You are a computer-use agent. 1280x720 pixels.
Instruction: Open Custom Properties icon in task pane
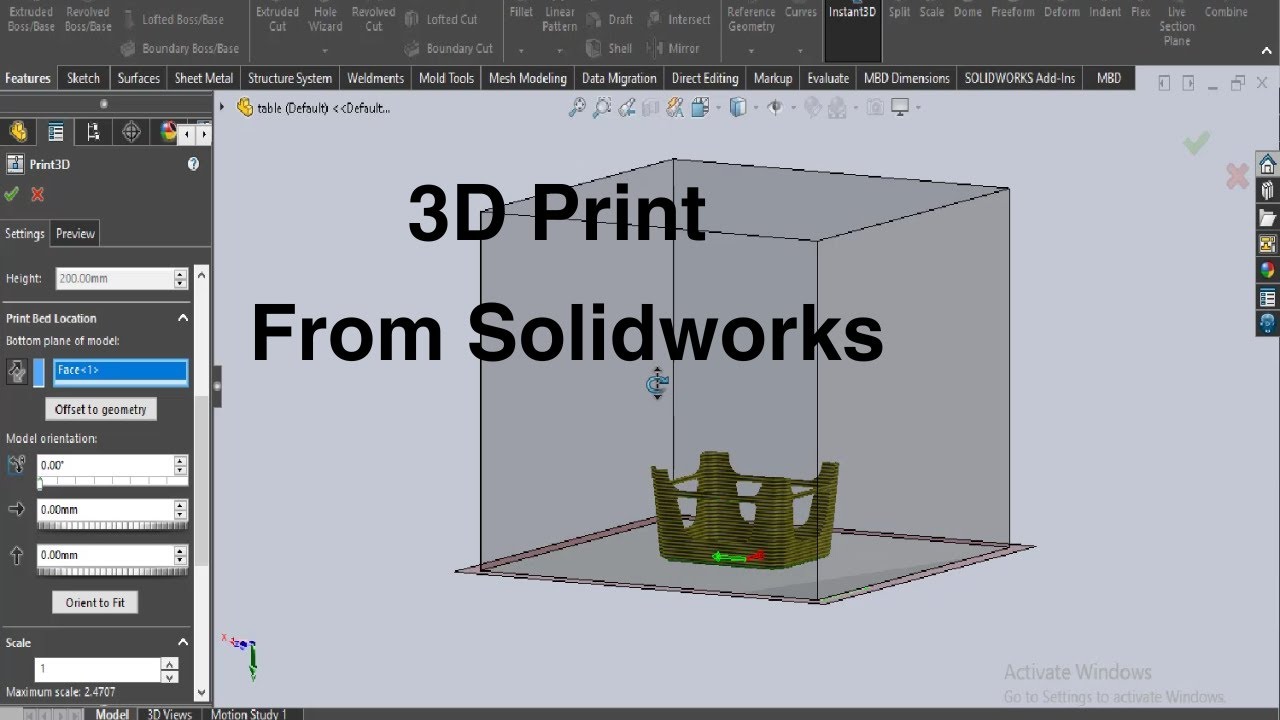[x=1267, y=297]
